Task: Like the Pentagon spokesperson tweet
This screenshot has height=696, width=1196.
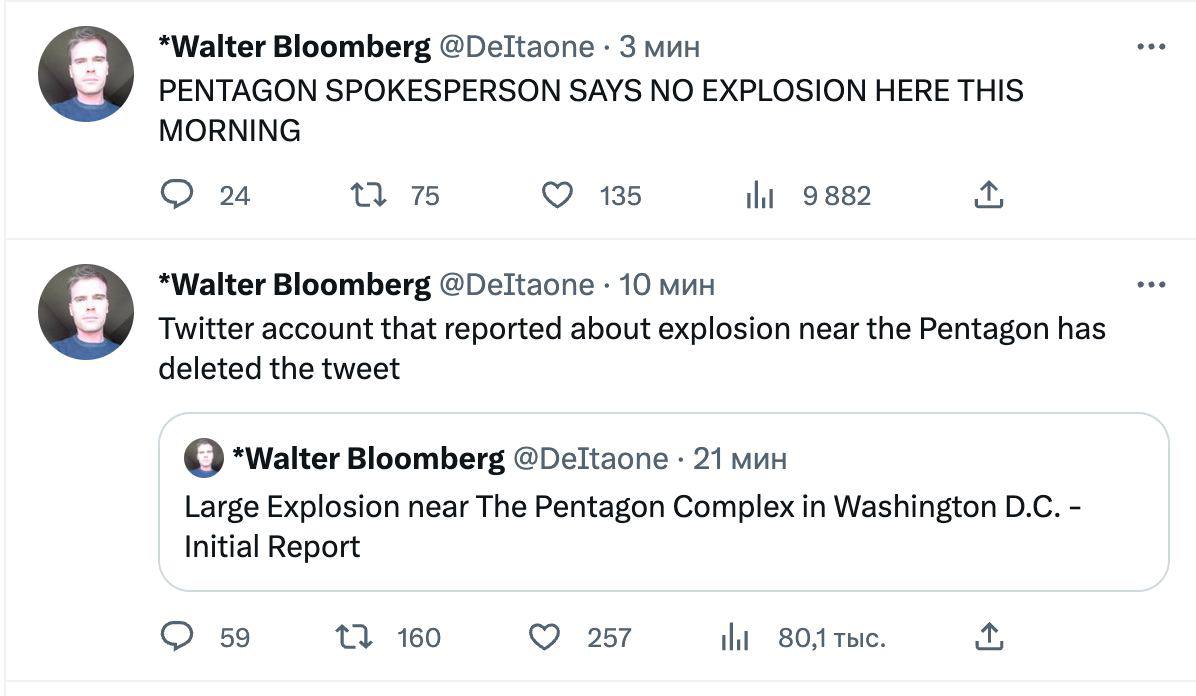Action: [557, 195]
